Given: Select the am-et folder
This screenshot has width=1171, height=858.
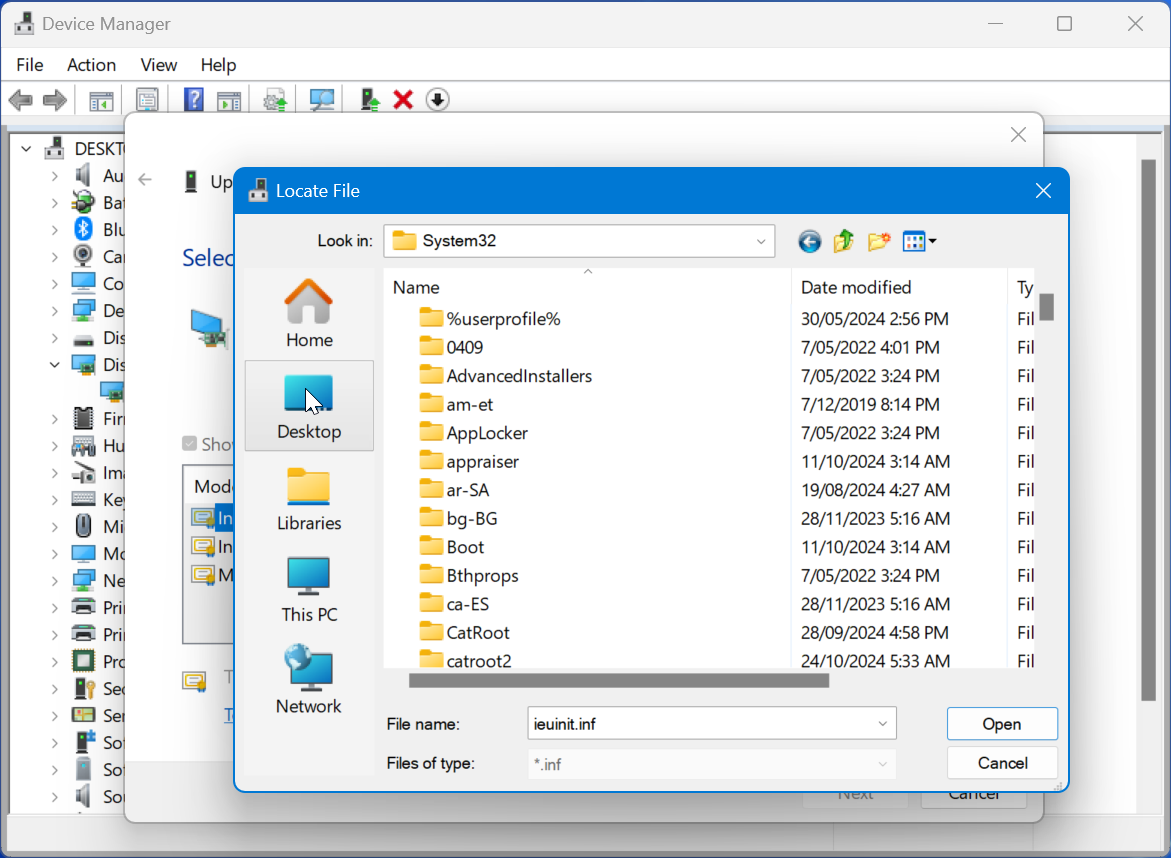Looking at the screenshot, I should pyautogui.click(x=456, y=404).
